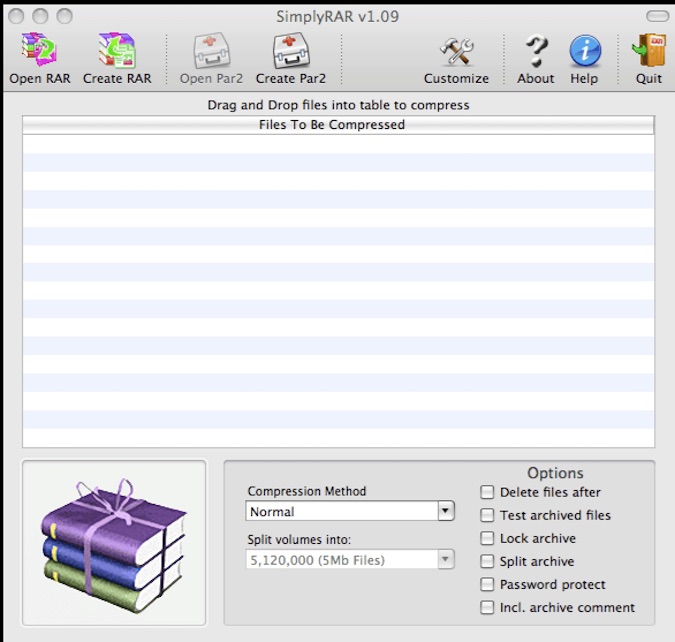The width and height of the screenshot is (675, 642).
Task: Open the Split volumes into dropdown
Action: (x=446, y=559)
